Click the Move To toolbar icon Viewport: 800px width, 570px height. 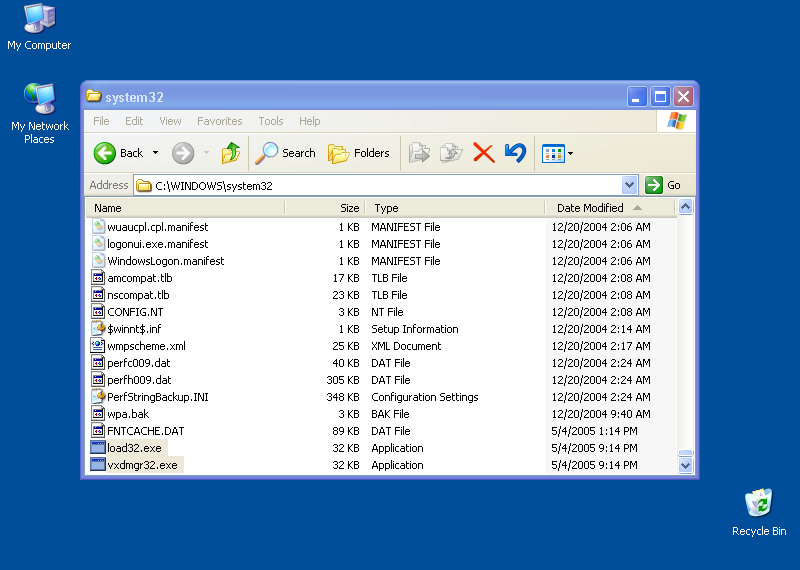click(x=419, y=153)
